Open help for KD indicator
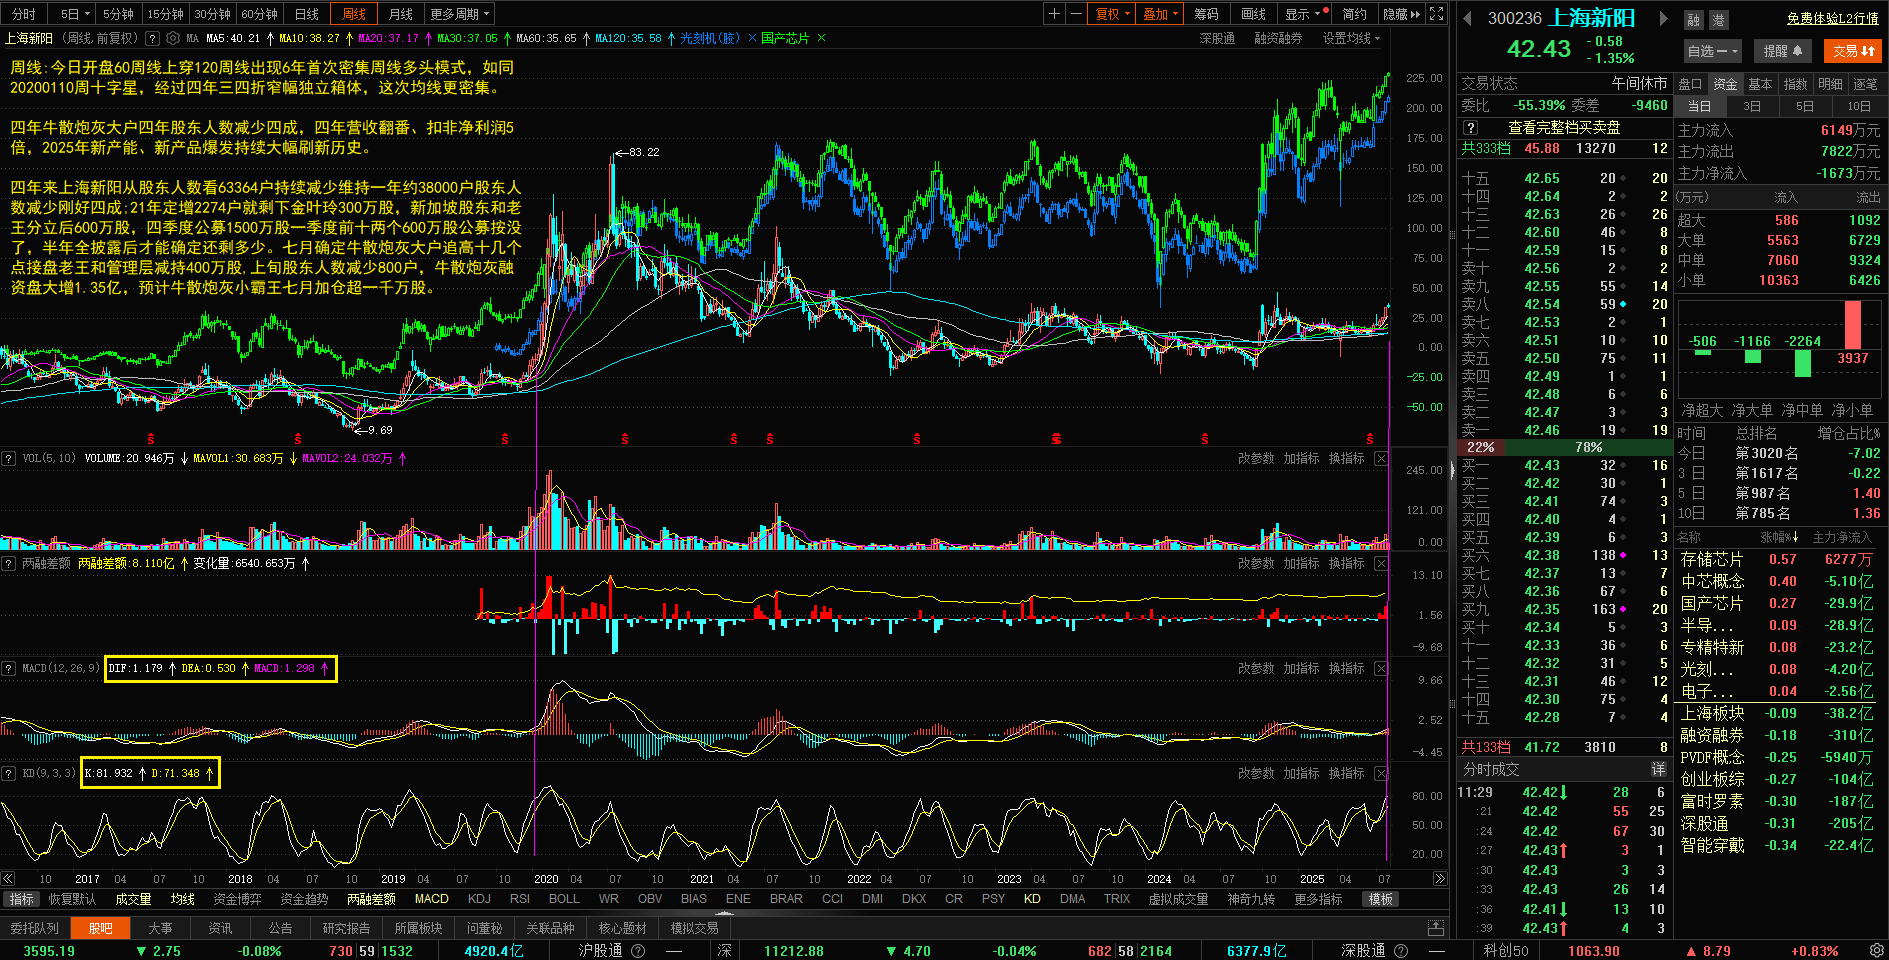 tap(8, 773)
